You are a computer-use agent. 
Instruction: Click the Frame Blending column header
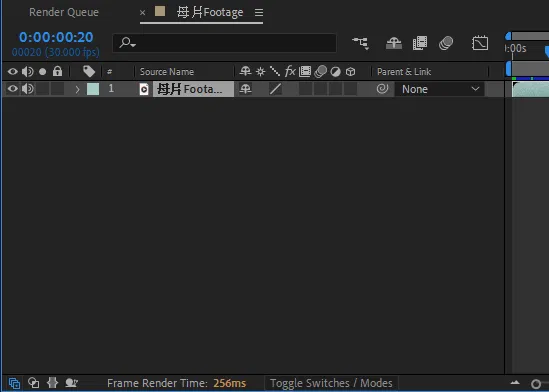tap(305, 72)
